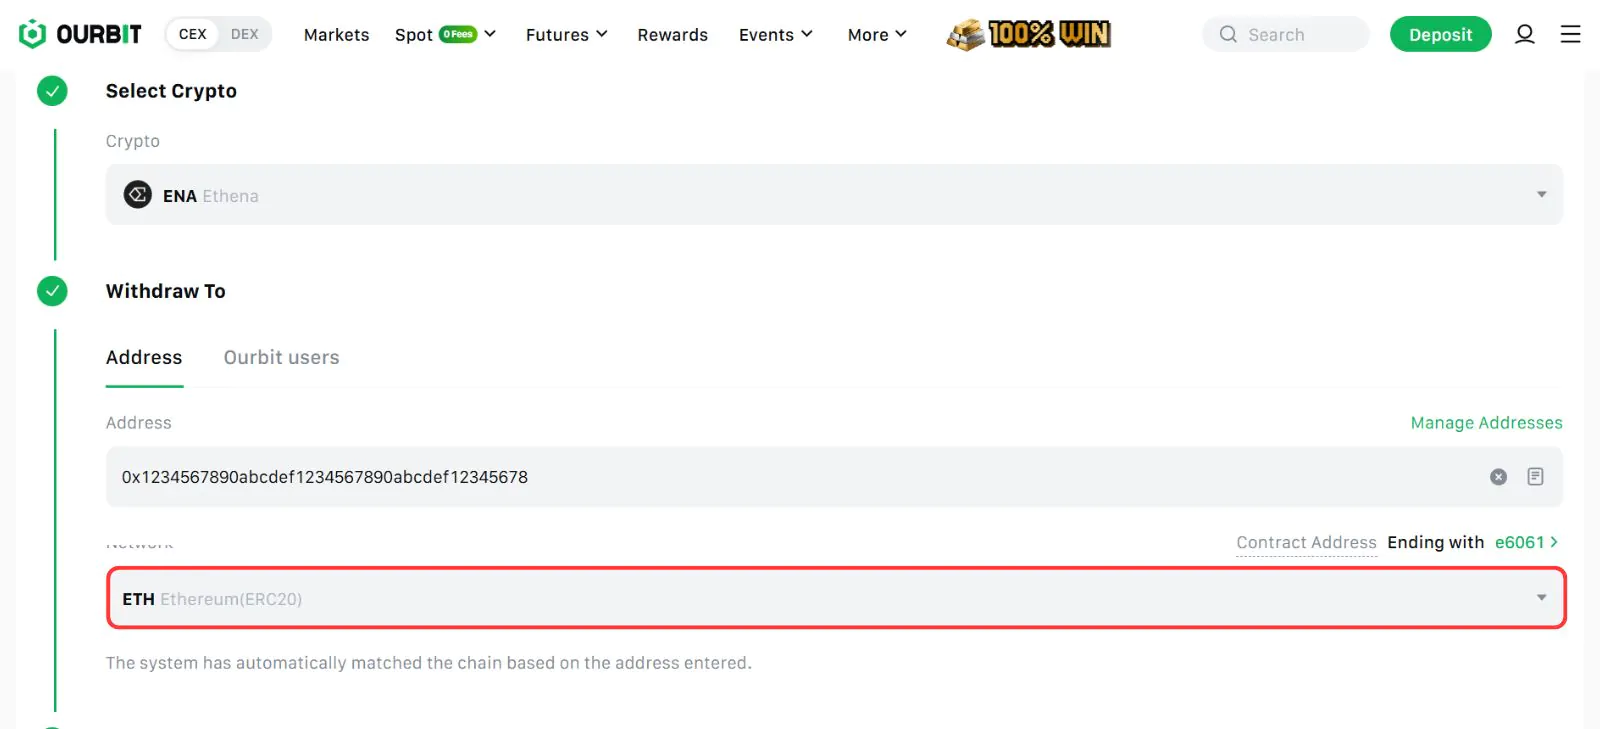Viewport: 1600px width, 729px height.
Task: Open the ETH Ethereum(ERC20) network dropdown
Action: coord(835,598)
